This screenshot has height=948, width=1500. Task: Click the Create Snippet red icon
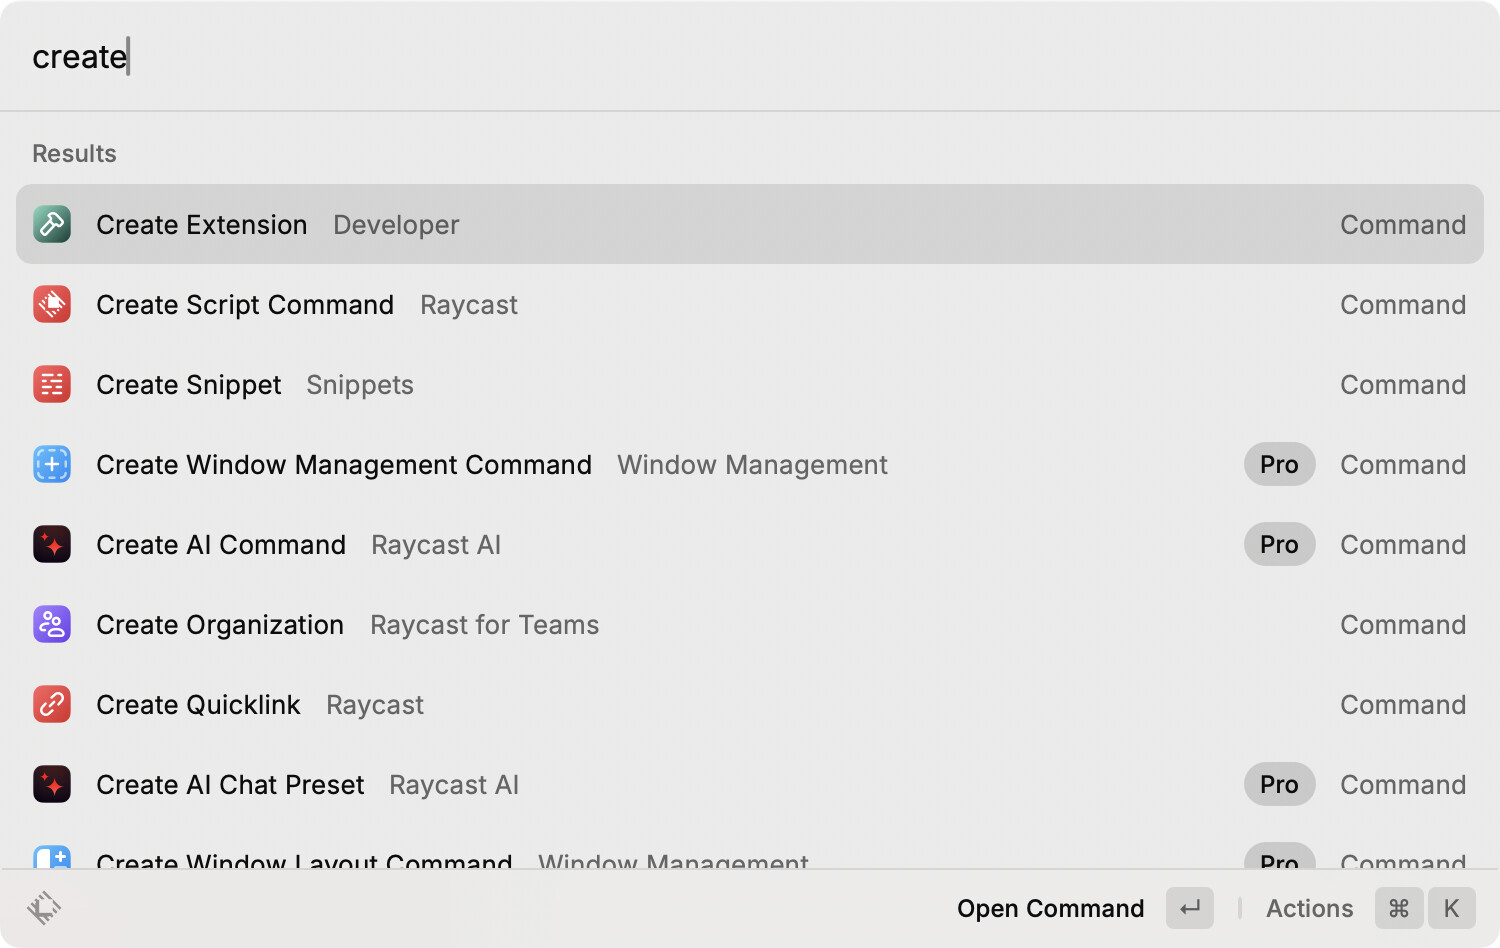click(52, 384)
